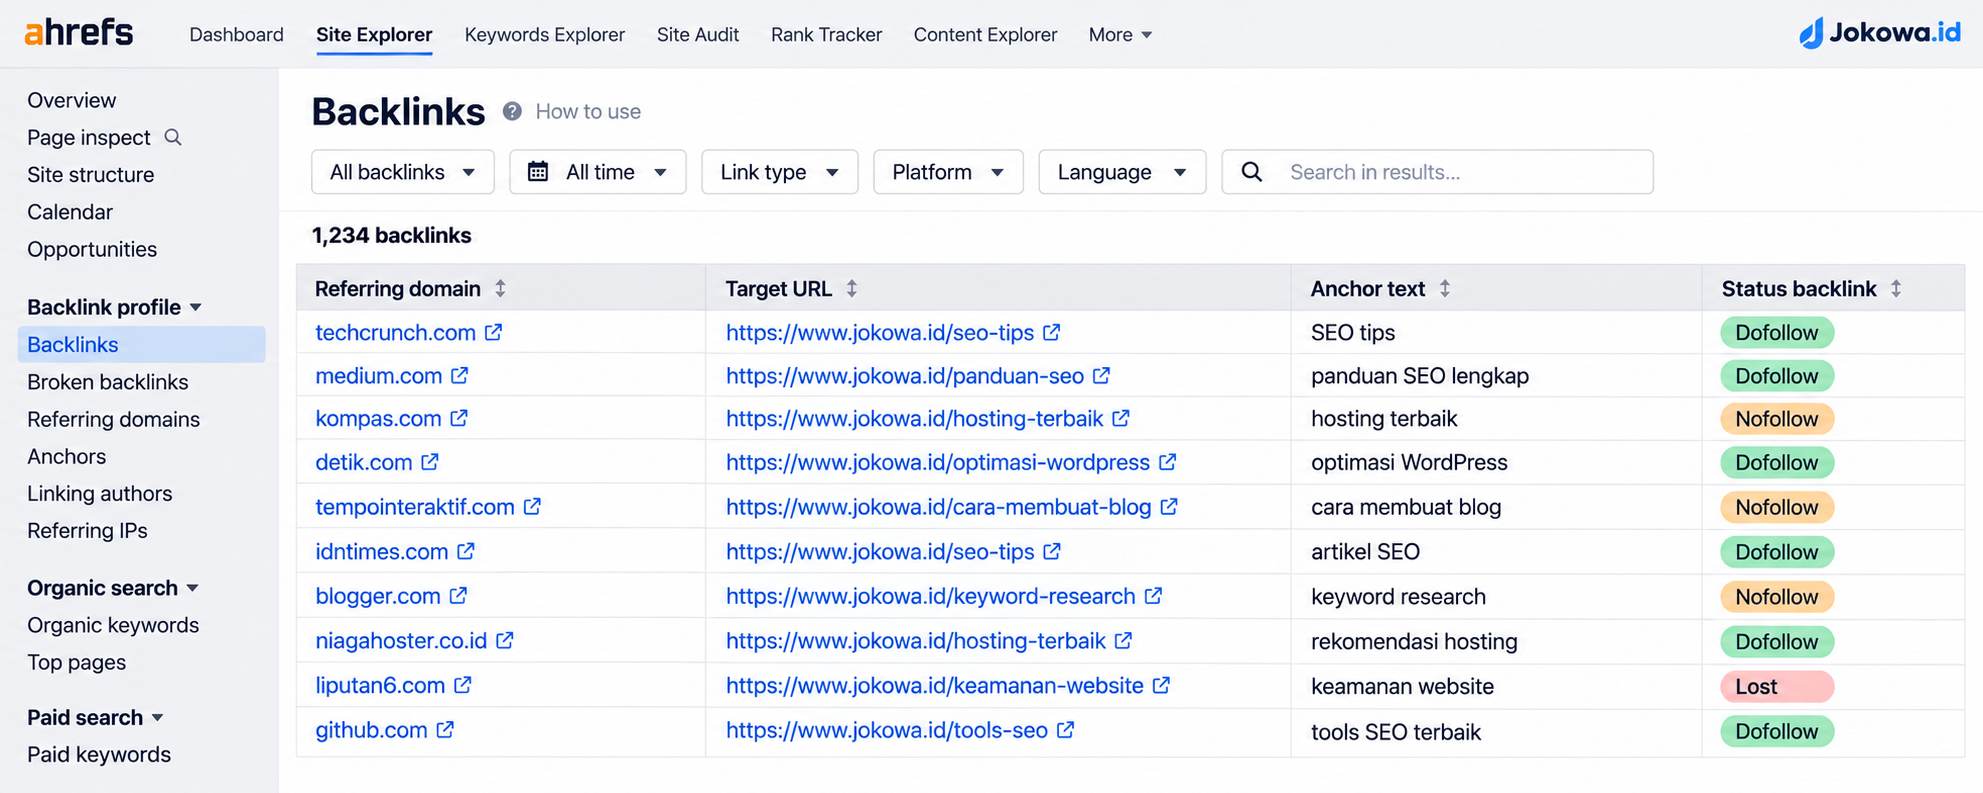Image resolution: width=1983 pixels, height=793 pixels.
Task: Click the How to use link
Action: (x=588, y=111)
